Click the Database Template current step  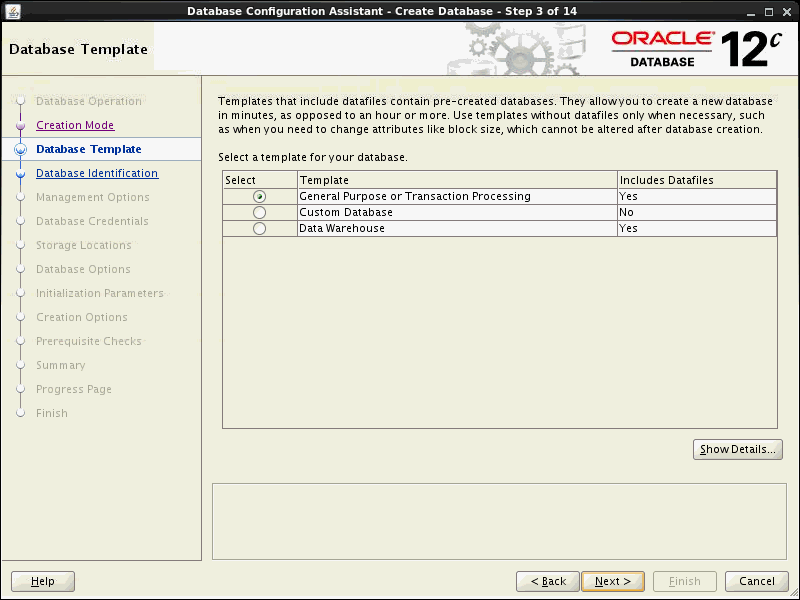click(x=89, y=149)
